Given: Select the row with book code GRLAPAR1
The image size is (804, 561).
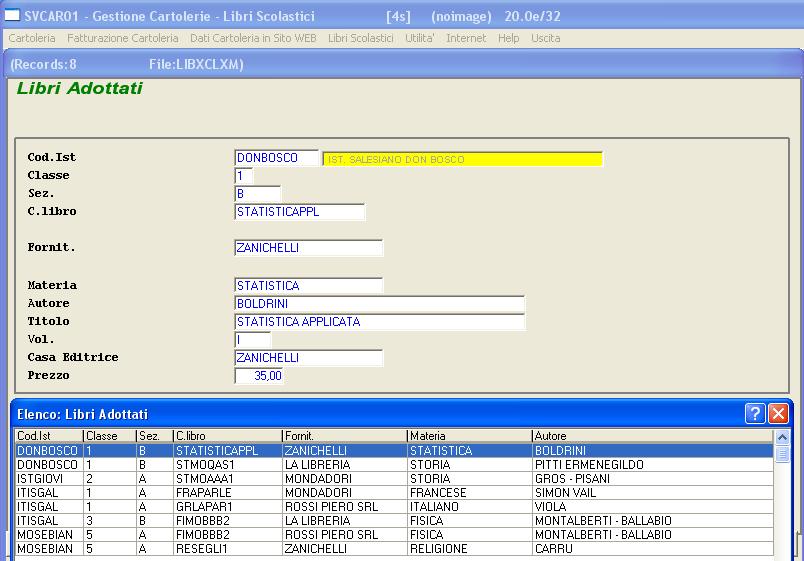Looking at the screenshot, I should tap(394, 507).
